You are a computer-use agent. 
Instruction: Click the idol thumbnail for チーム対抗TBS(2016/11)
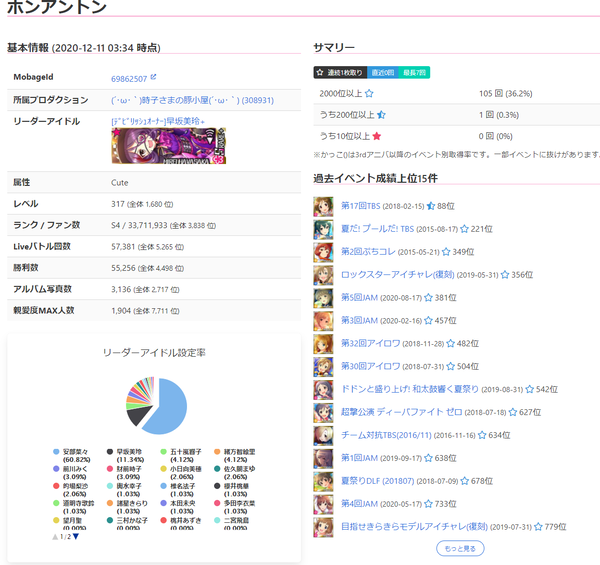coord(323,436)
